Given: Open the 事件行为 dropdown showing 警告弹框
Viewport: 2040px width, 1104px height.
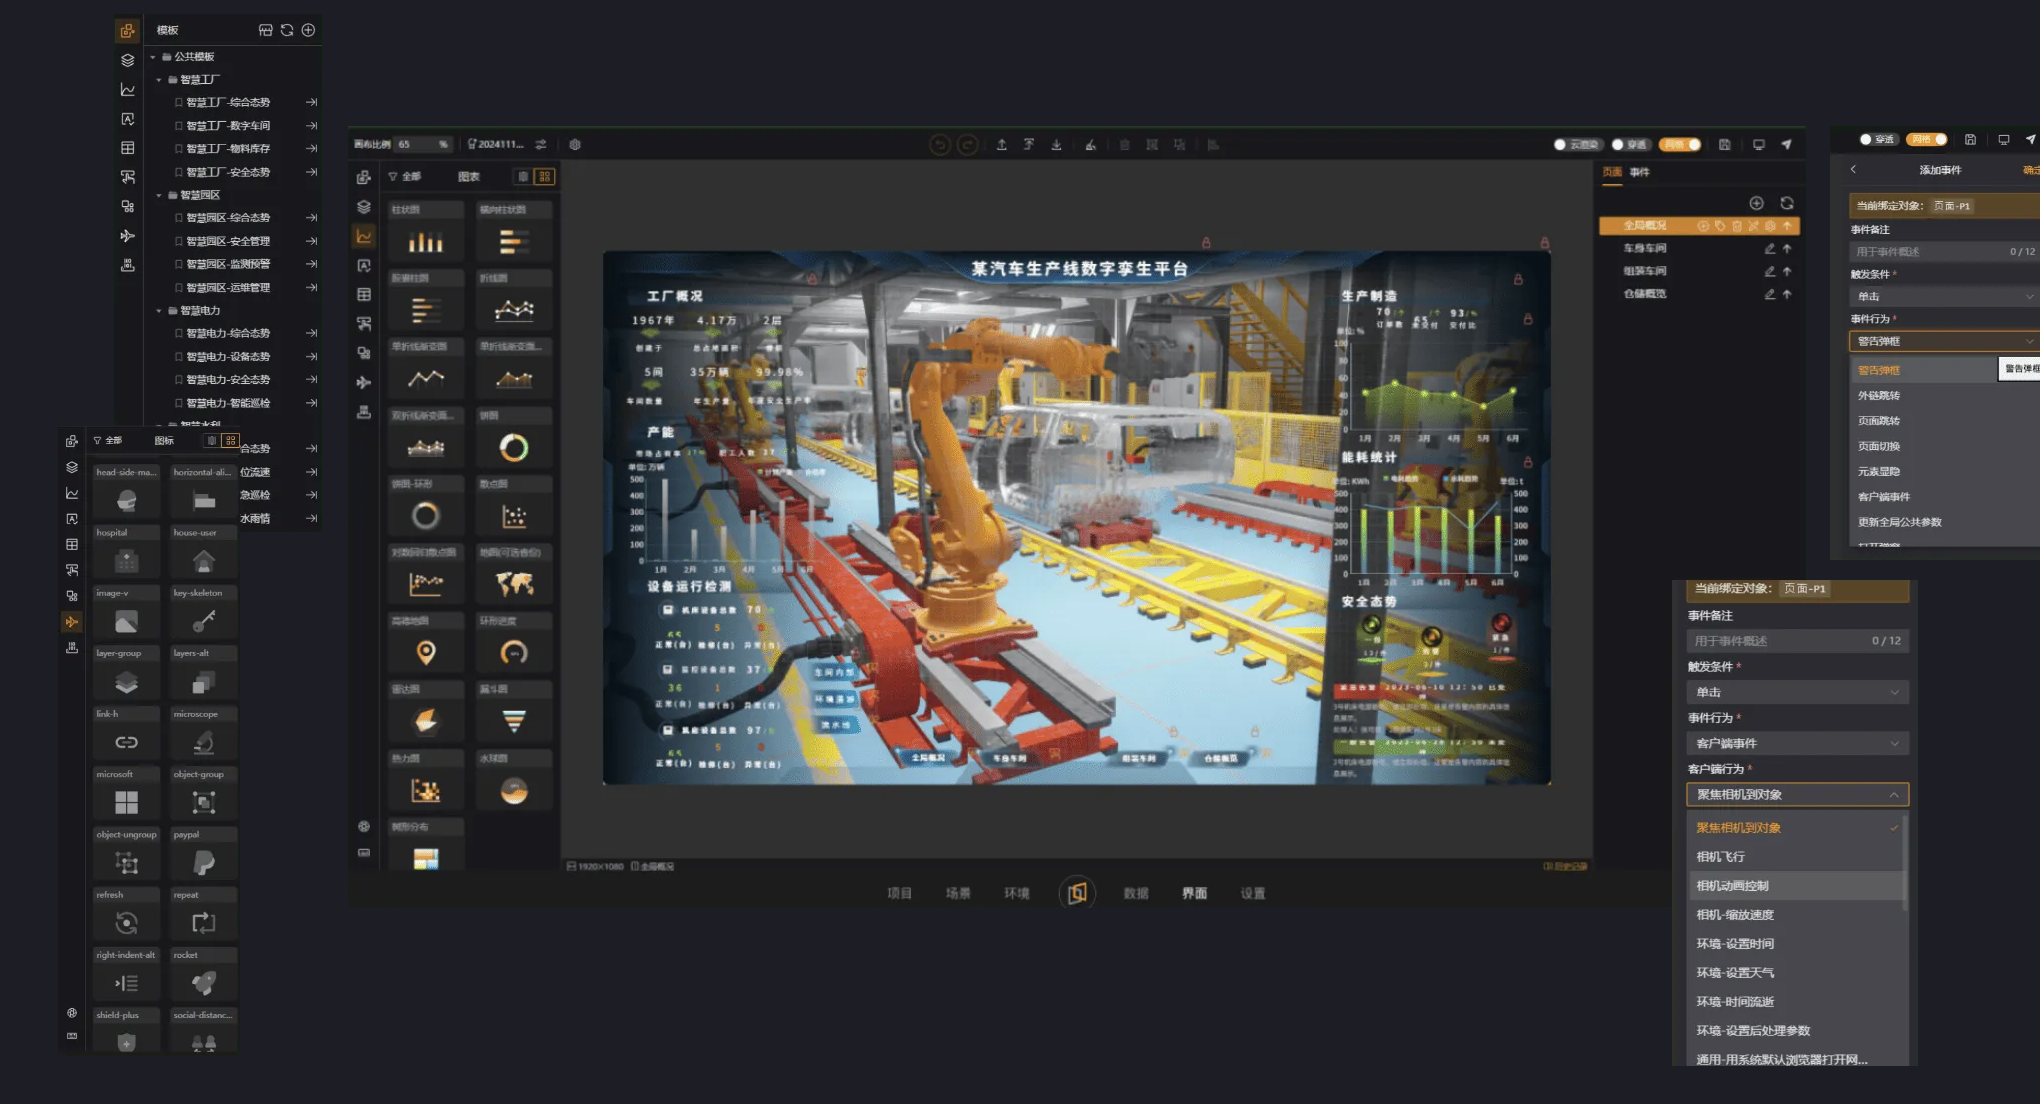Looking at the screenshot, I should click(1944, 341).
